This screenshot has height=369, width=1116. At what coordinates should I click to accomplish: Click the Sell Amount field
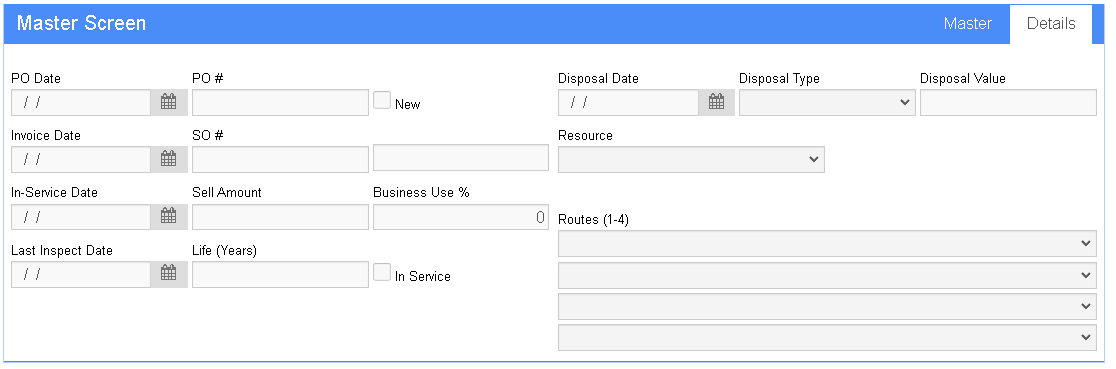point(280,217)
